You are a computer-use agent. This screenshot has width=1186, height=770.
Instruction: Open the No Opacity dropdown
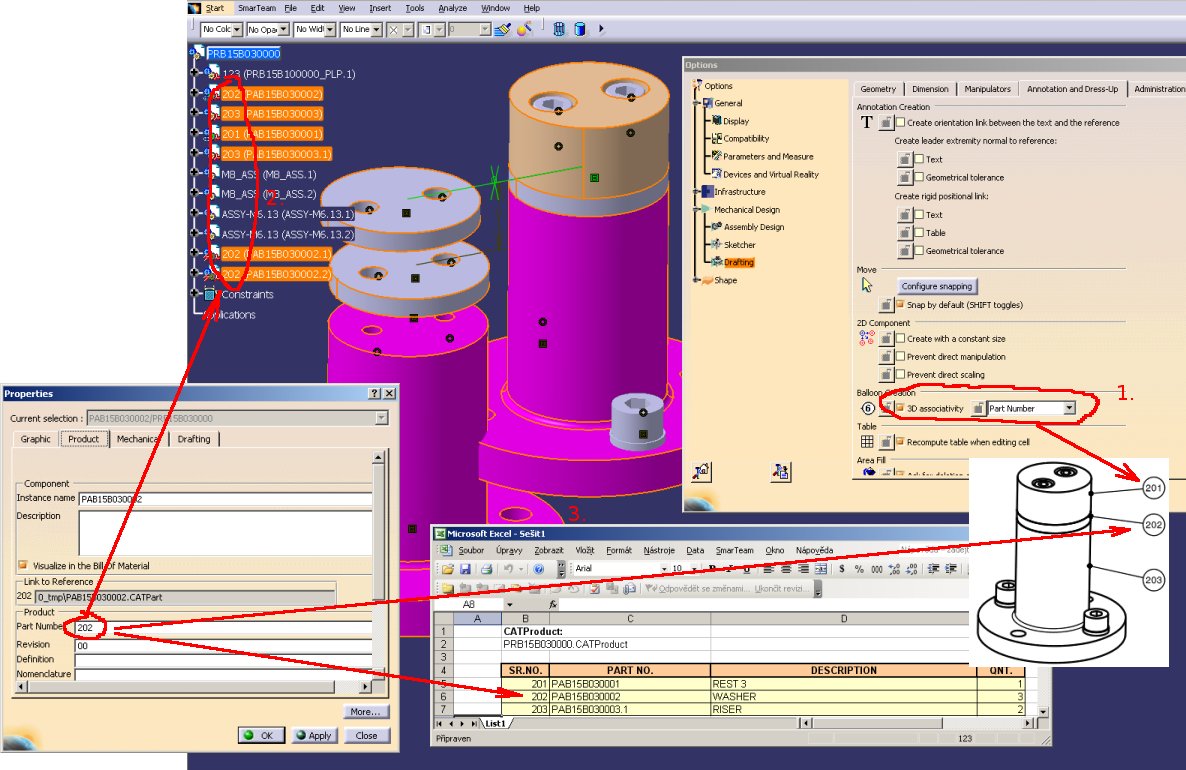pyautogui.click(x=284, y=29)
